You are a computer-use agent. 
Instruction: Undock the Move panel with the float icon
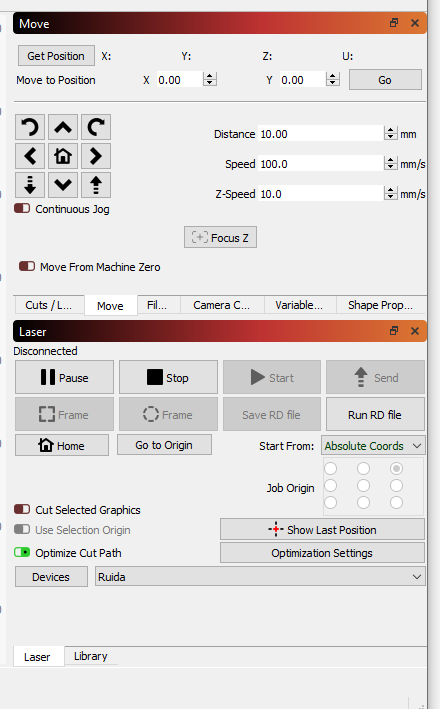coord(394,23)
